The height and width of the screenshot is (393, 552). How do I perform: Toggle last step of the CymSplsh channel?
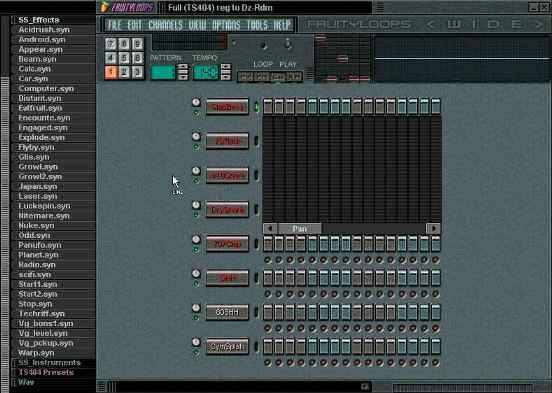point(435,346)
